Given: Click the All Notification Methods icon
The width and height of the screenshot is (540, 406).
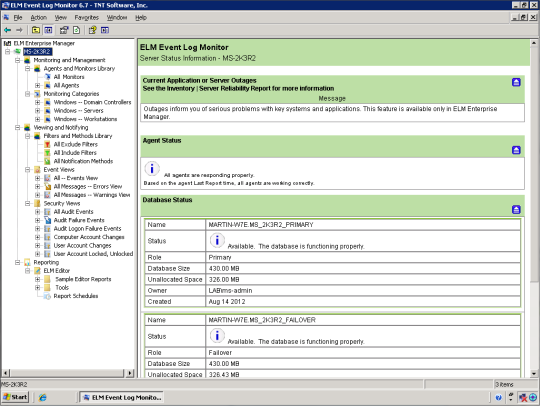Looking at the screenshot, I should click(x=48, y=161).
